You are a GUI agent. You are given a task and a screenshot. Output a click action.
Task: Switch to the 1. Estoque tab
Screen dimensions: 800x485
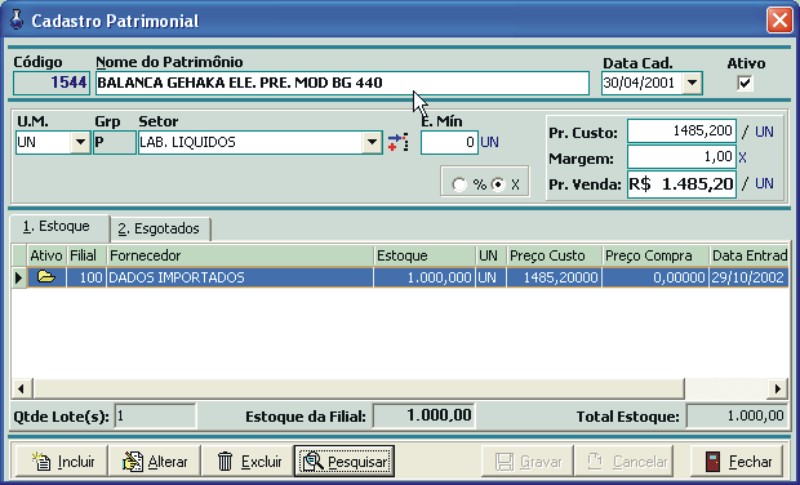60,227
